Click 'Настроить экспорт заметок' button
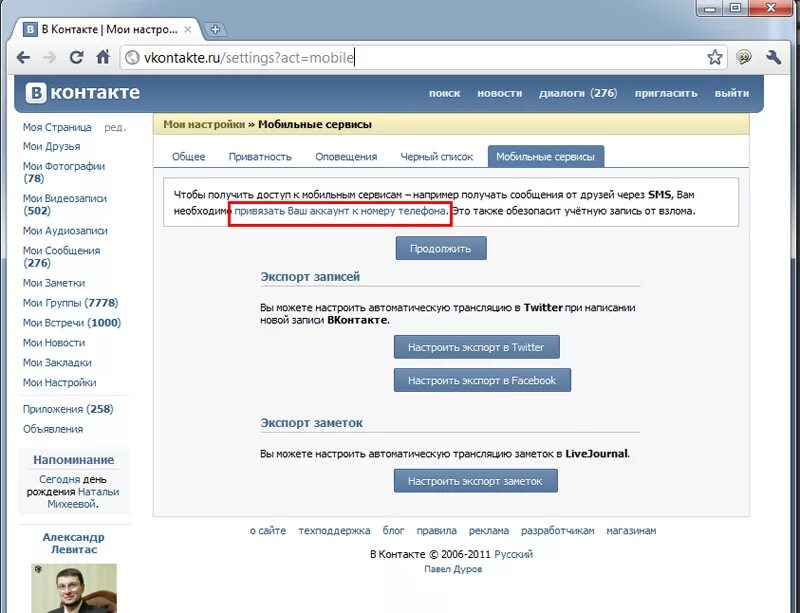This screenshot has width=800, height=613. pos(475,481)
